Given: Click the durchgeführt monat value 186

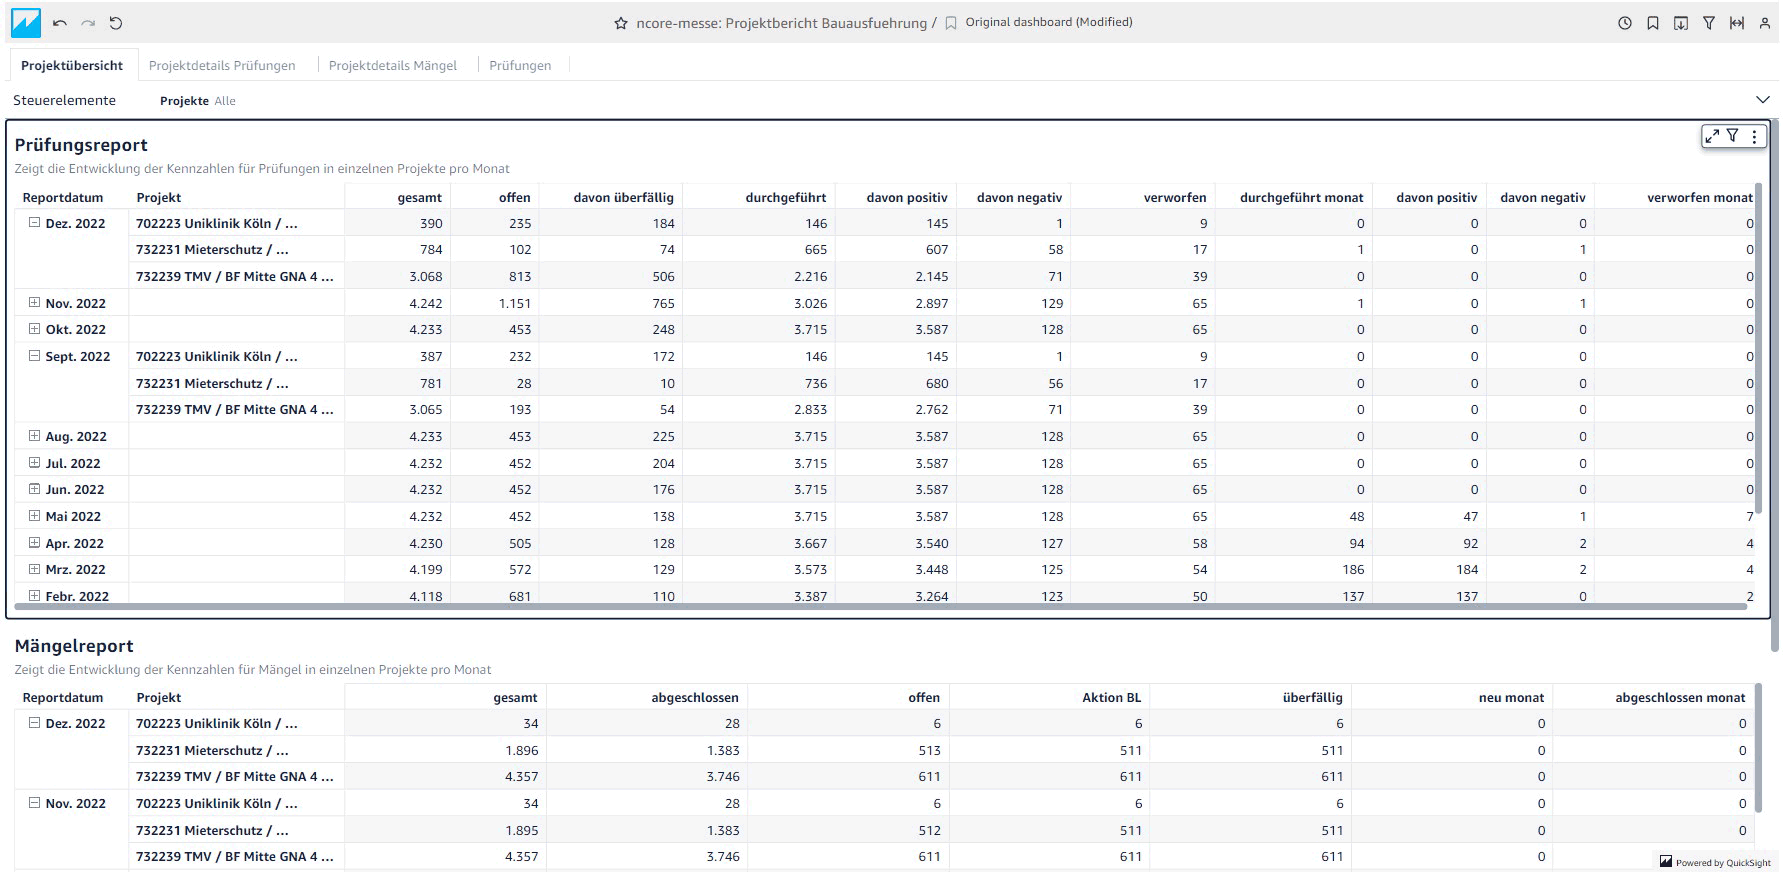Looking at the screenshot, I should (x=1353, y=569).
